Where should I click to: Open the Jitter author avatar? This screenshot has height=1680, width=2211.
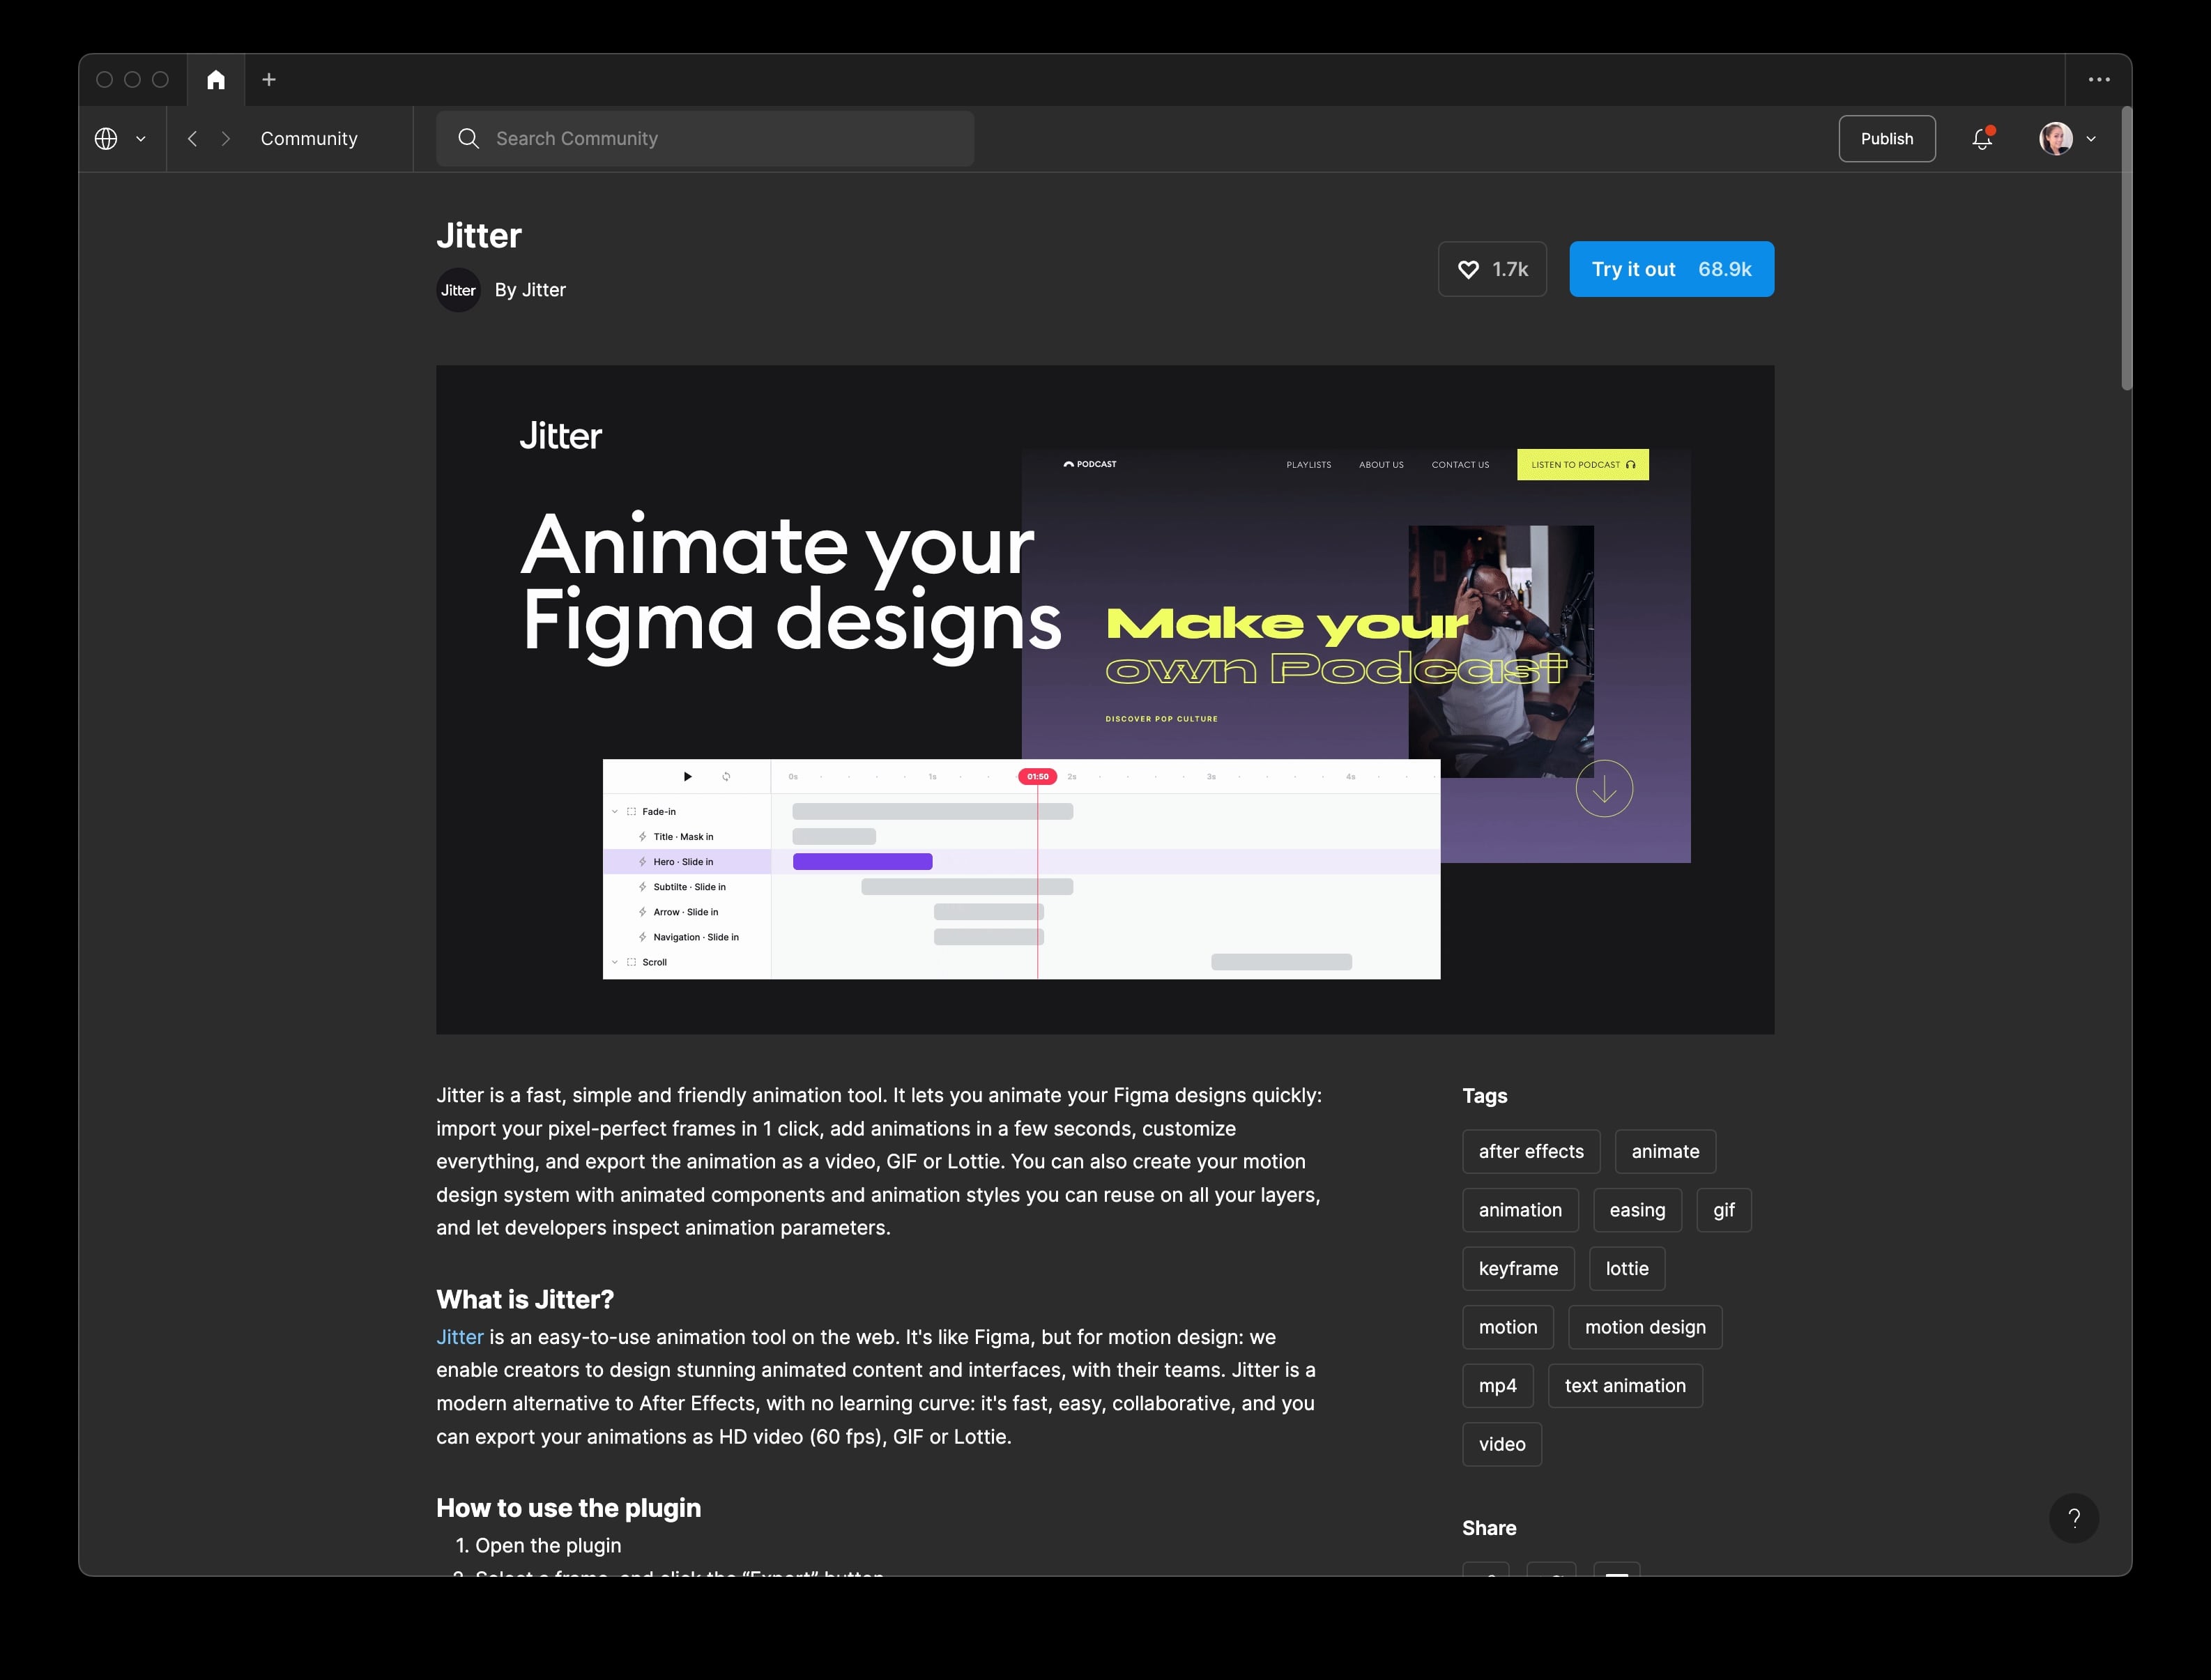[x=458, y=290]
